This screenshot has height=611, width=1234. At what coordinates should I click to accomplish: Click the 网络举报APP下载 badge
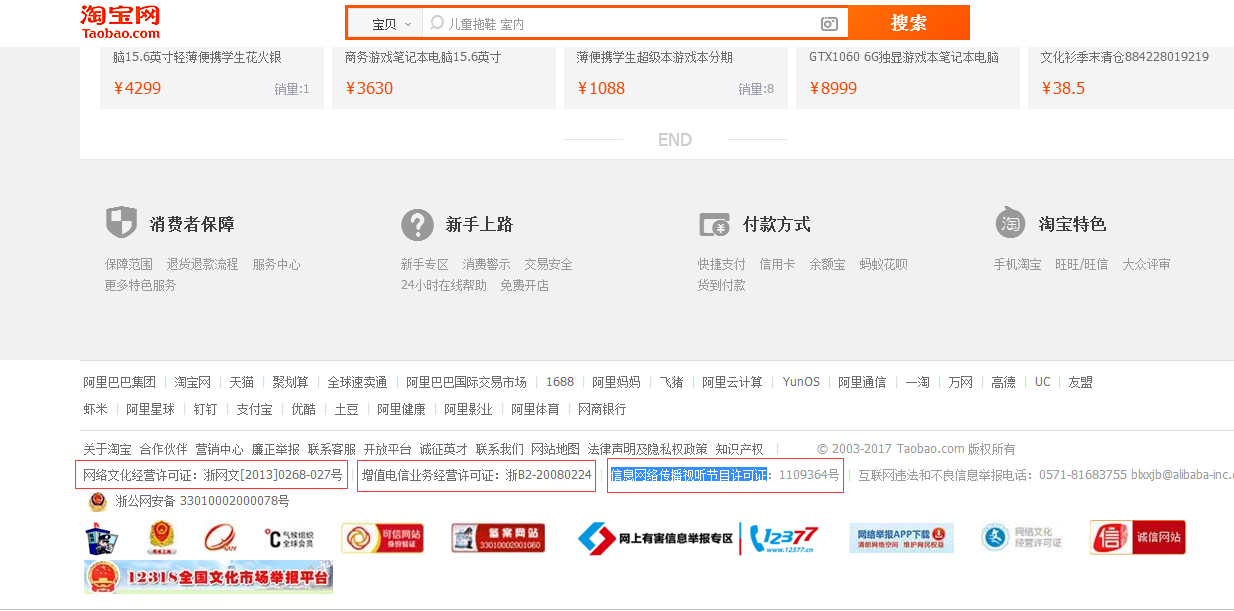tap(902, 538)
